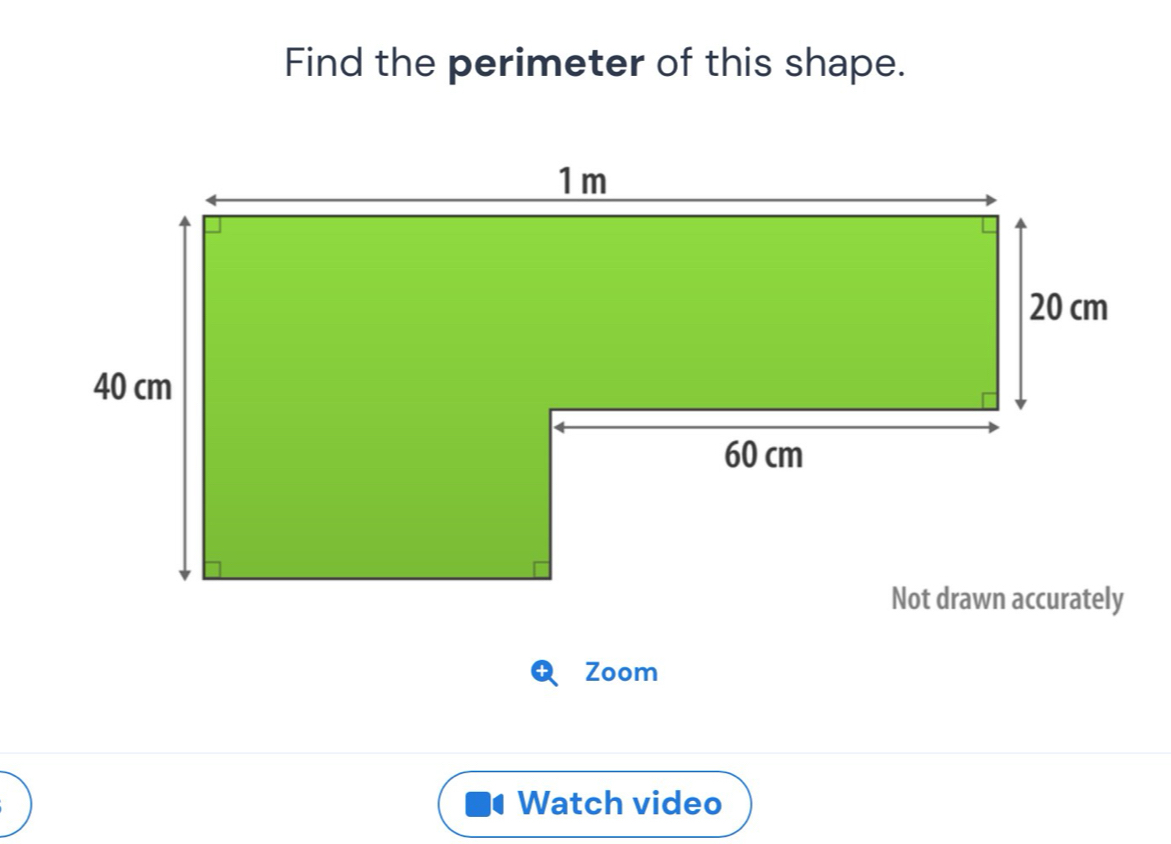Click the partially visible button at left edge
Viewport: 1171px width, 844px height.
click(14, 803)
